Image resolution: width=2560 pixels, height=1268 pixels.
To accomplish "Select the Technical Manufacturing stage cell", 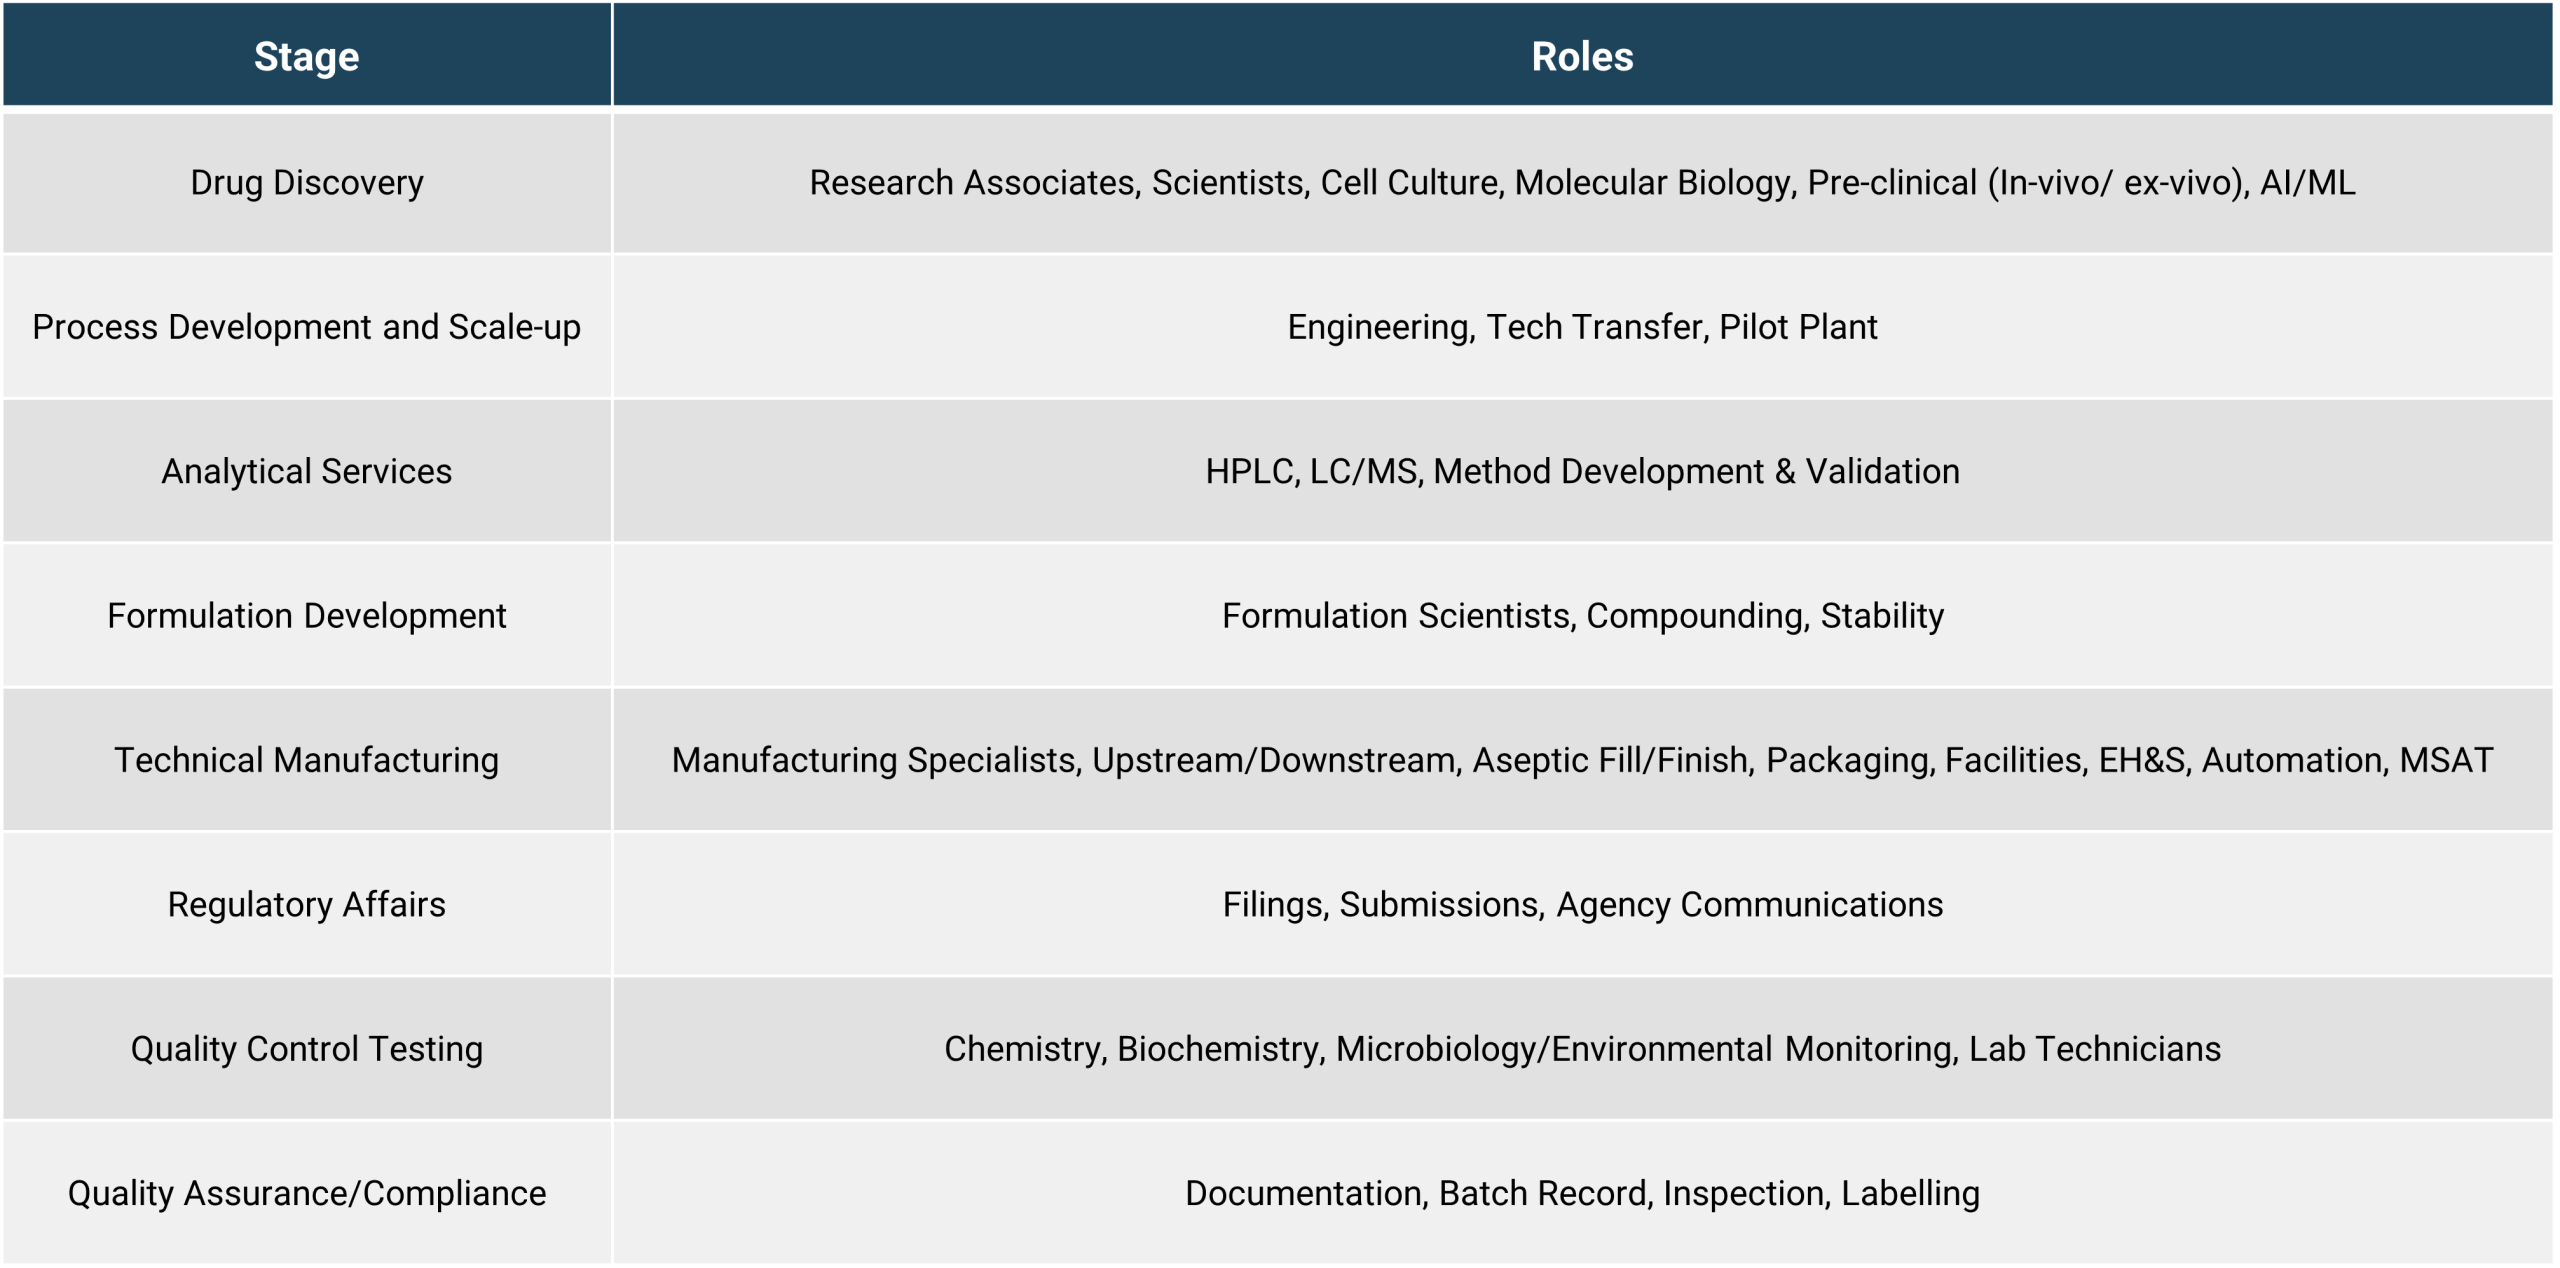I will (306, 760).
